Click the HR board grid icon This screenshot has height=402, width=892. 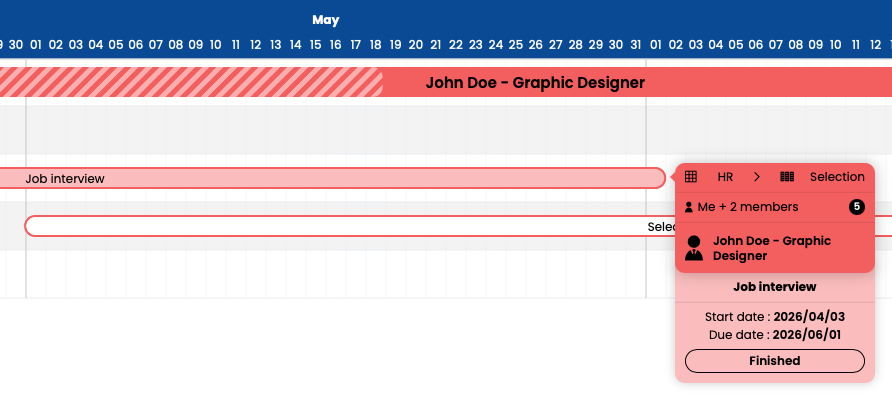[691, 177]
